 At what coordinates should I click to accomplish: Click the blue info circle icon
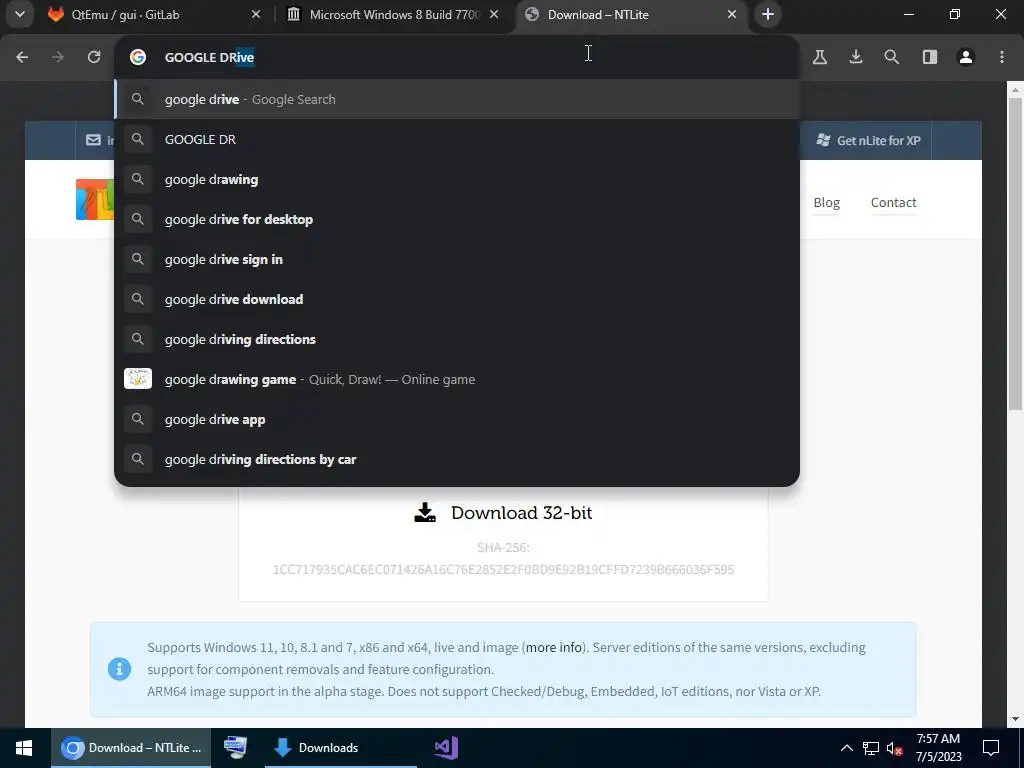tap(120, 669)
